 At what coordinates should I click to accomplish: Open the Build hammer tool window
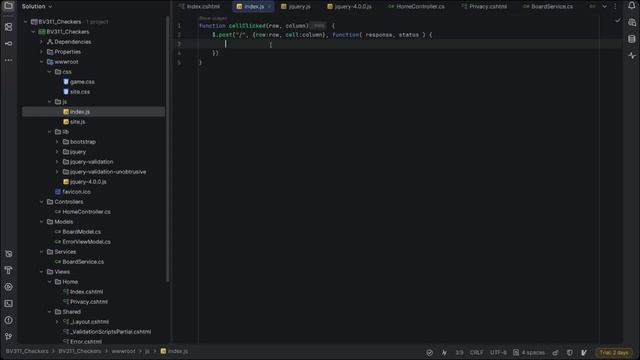(8, 270)
